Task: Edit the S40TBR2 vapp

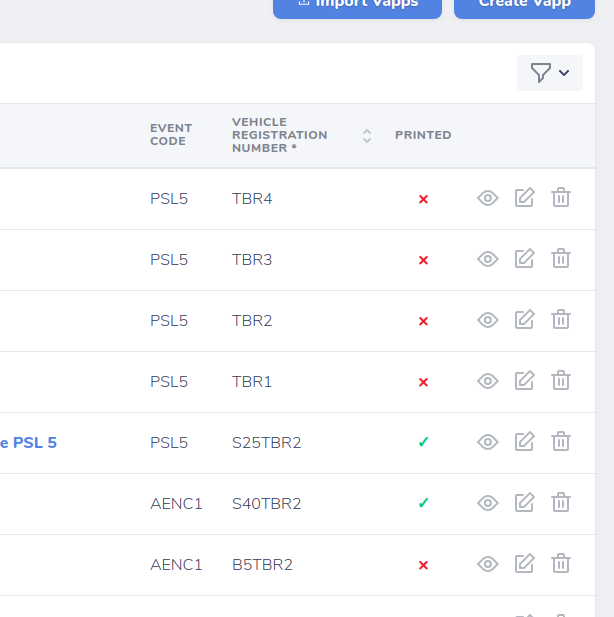Action: [x=525, y=502]
